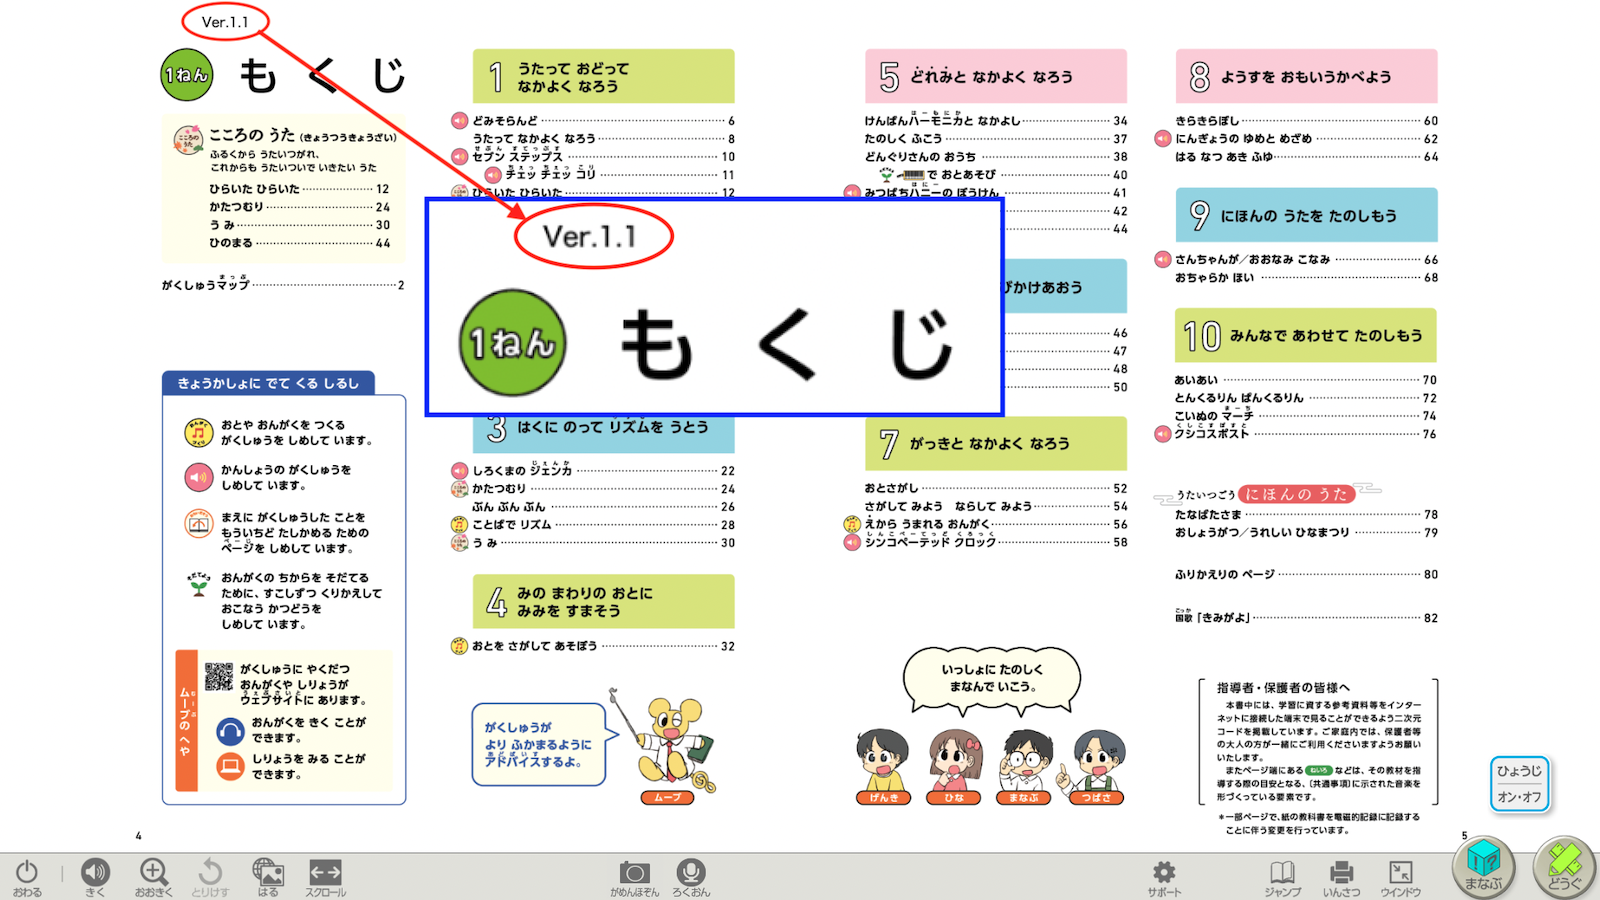
Task: Click speaker icon beside クシコスポスト
Action: [x=1163, y=434]
